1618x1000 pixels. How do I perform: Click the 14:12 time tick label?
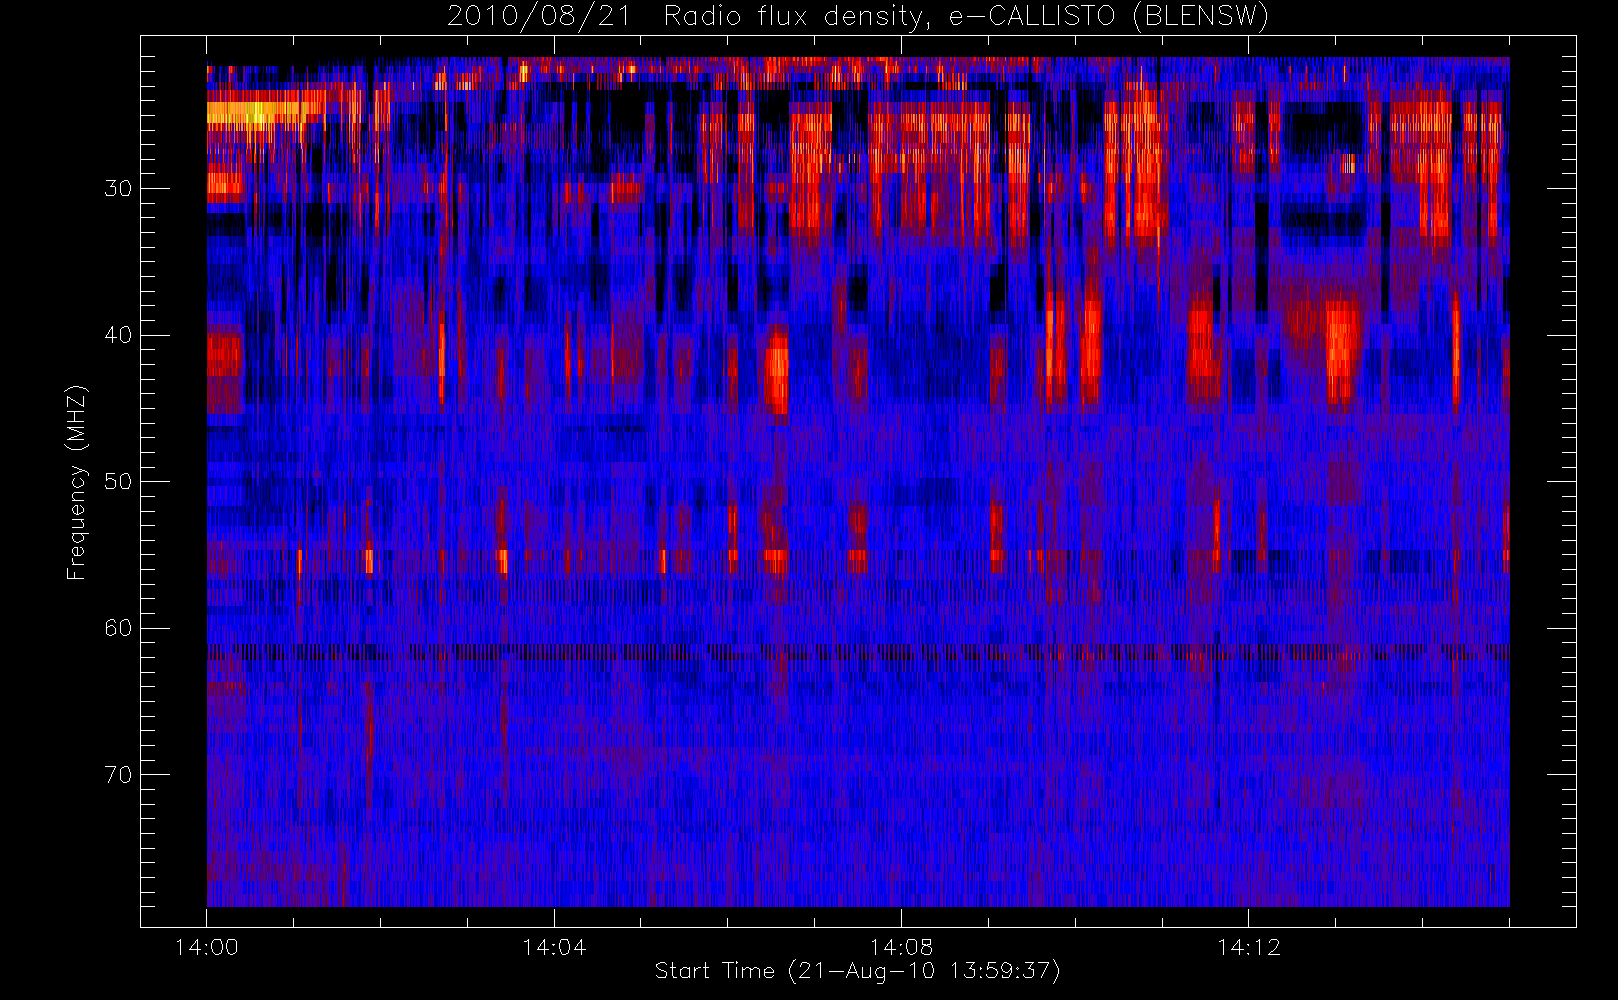[1248, 947]
